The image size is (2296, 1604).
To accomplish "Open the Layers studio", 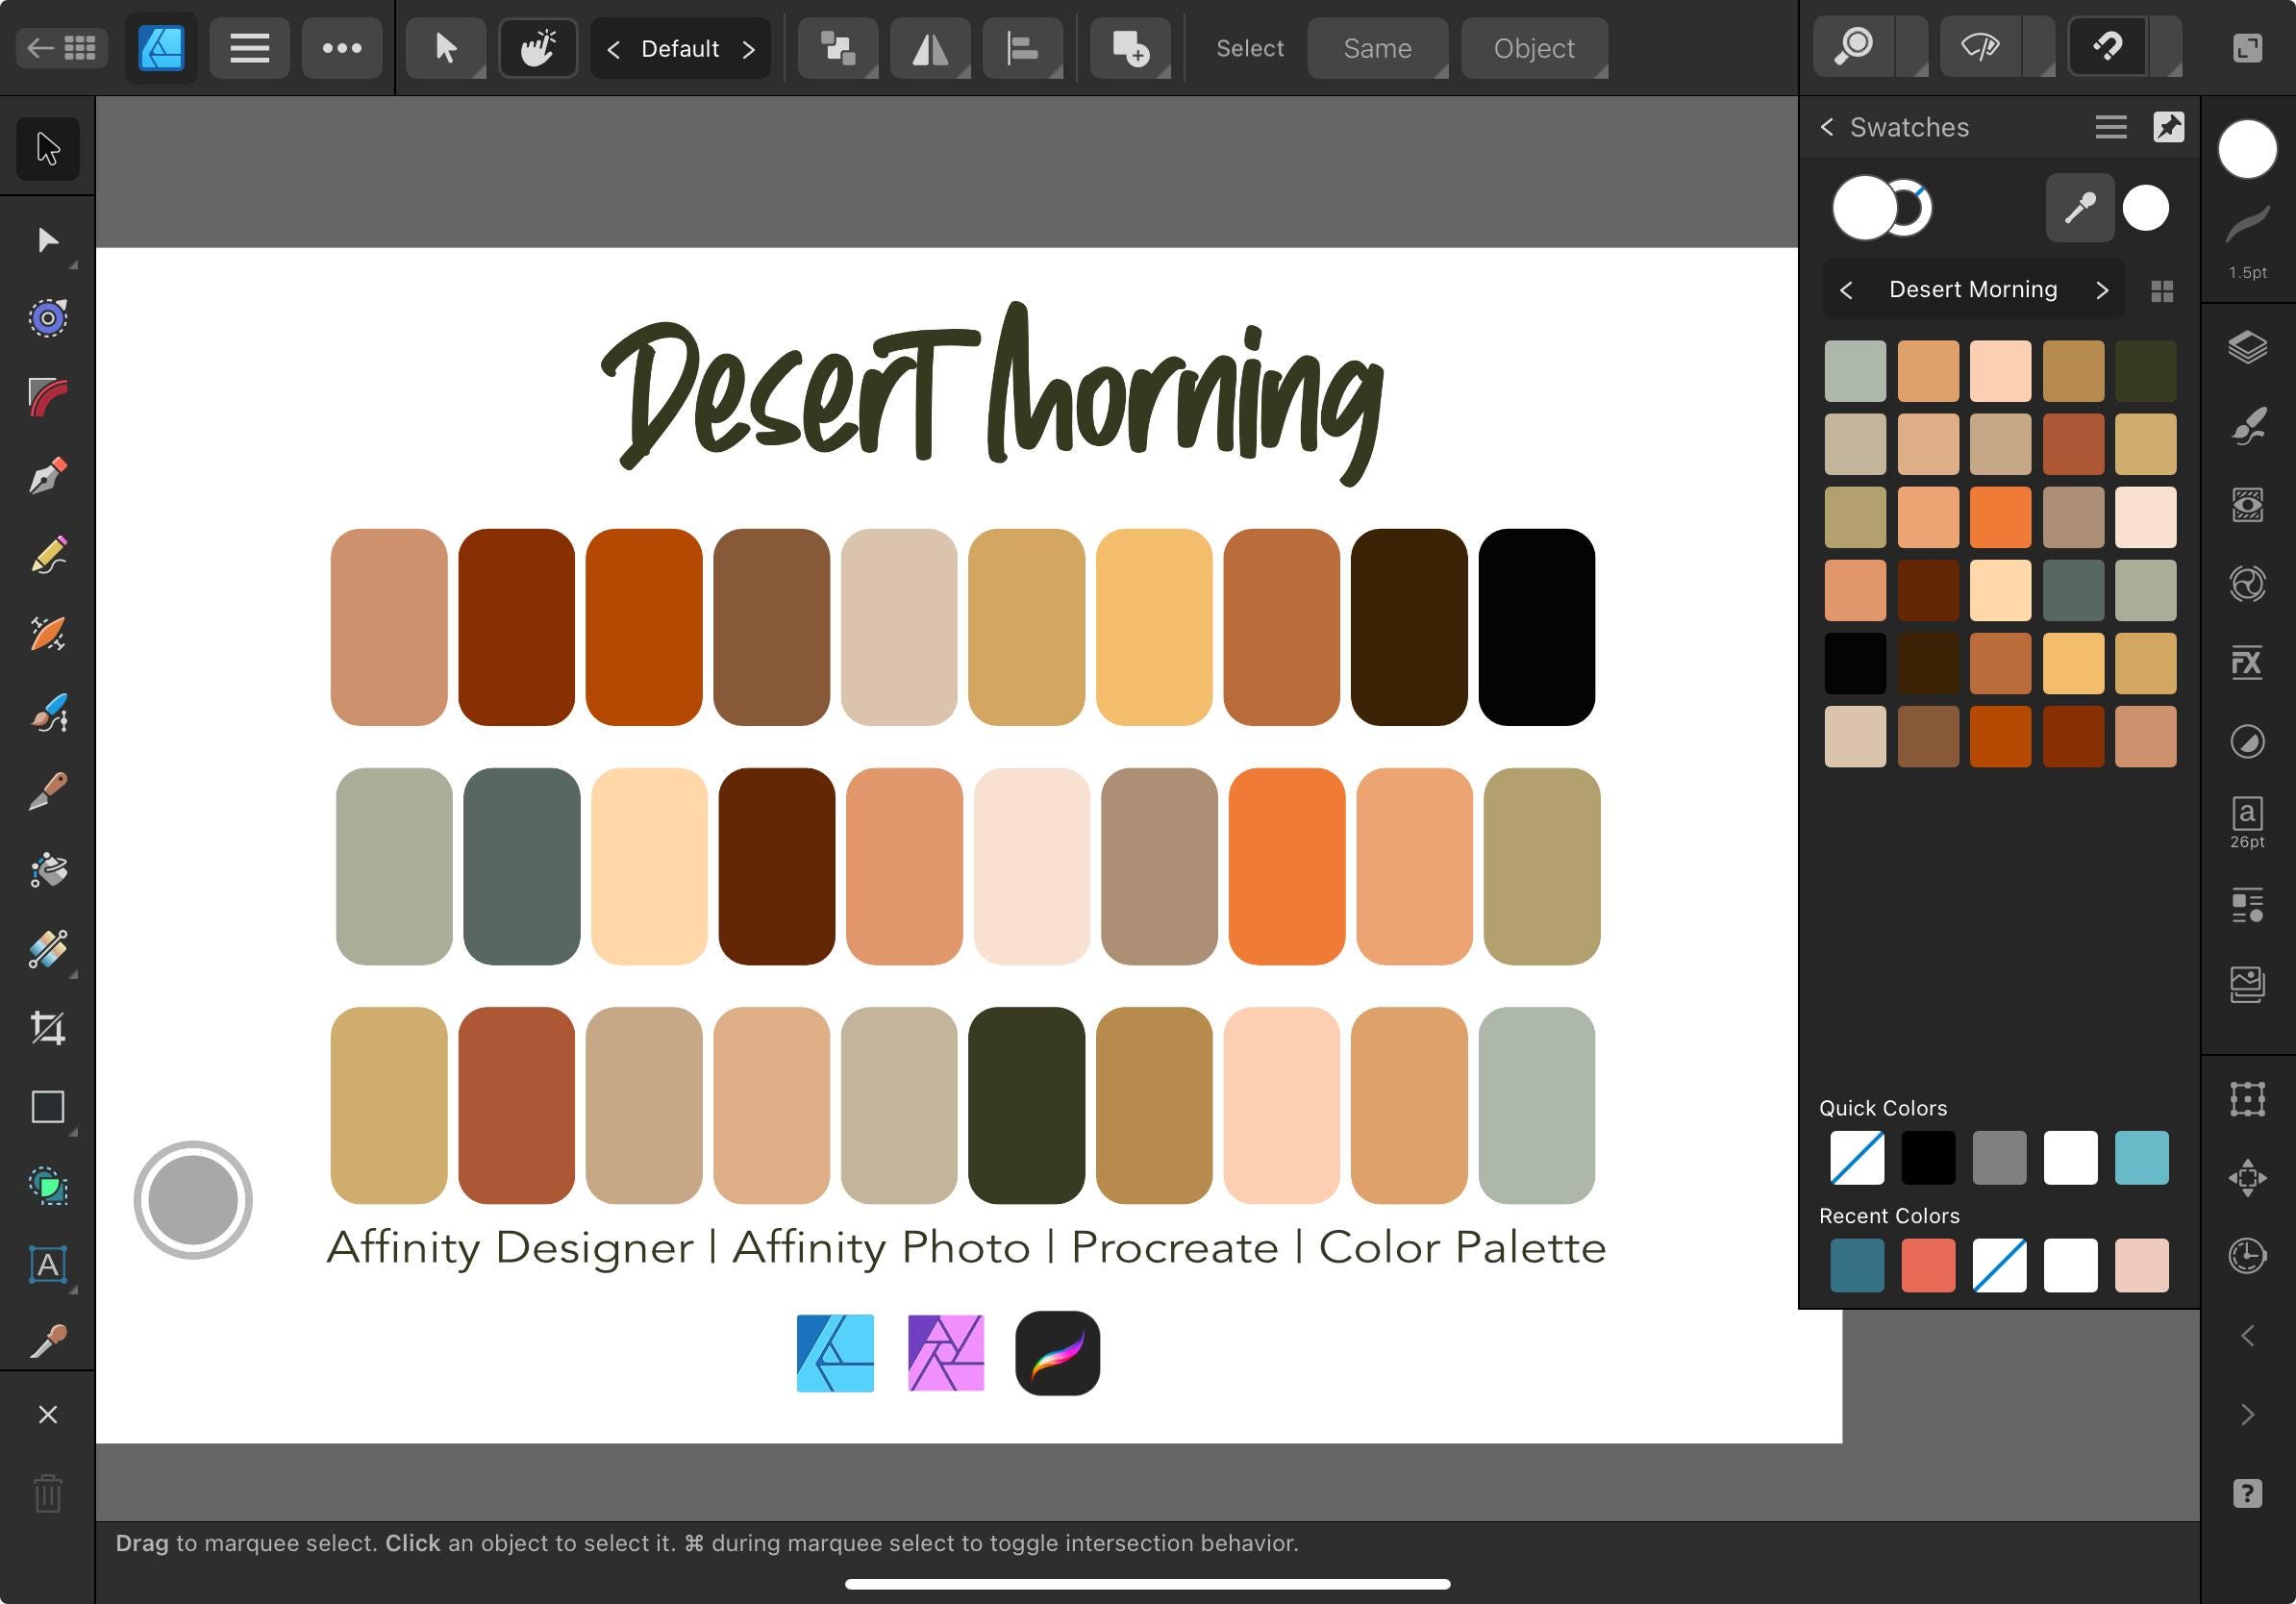I will click(x=2247, y=347).
